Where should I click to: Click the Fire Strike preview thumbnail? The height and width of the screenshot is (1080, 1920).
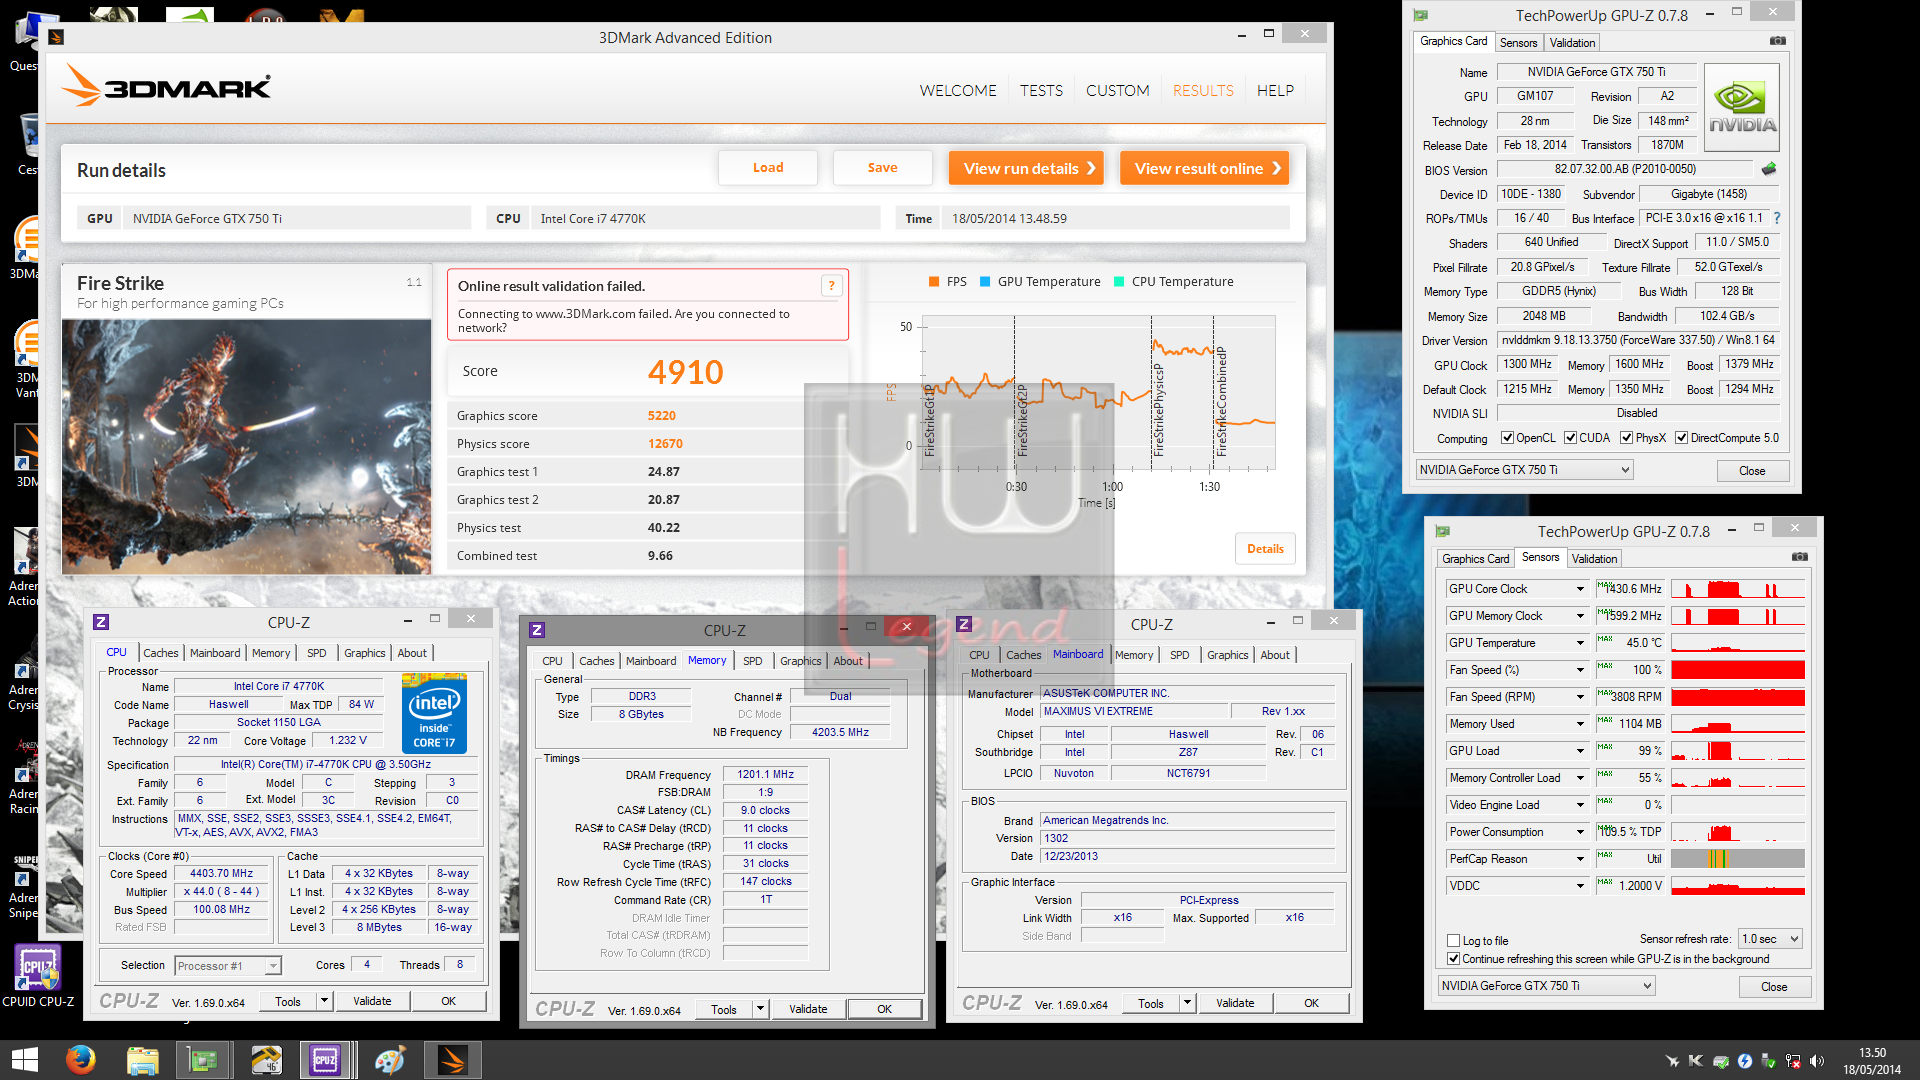(246, 447)
